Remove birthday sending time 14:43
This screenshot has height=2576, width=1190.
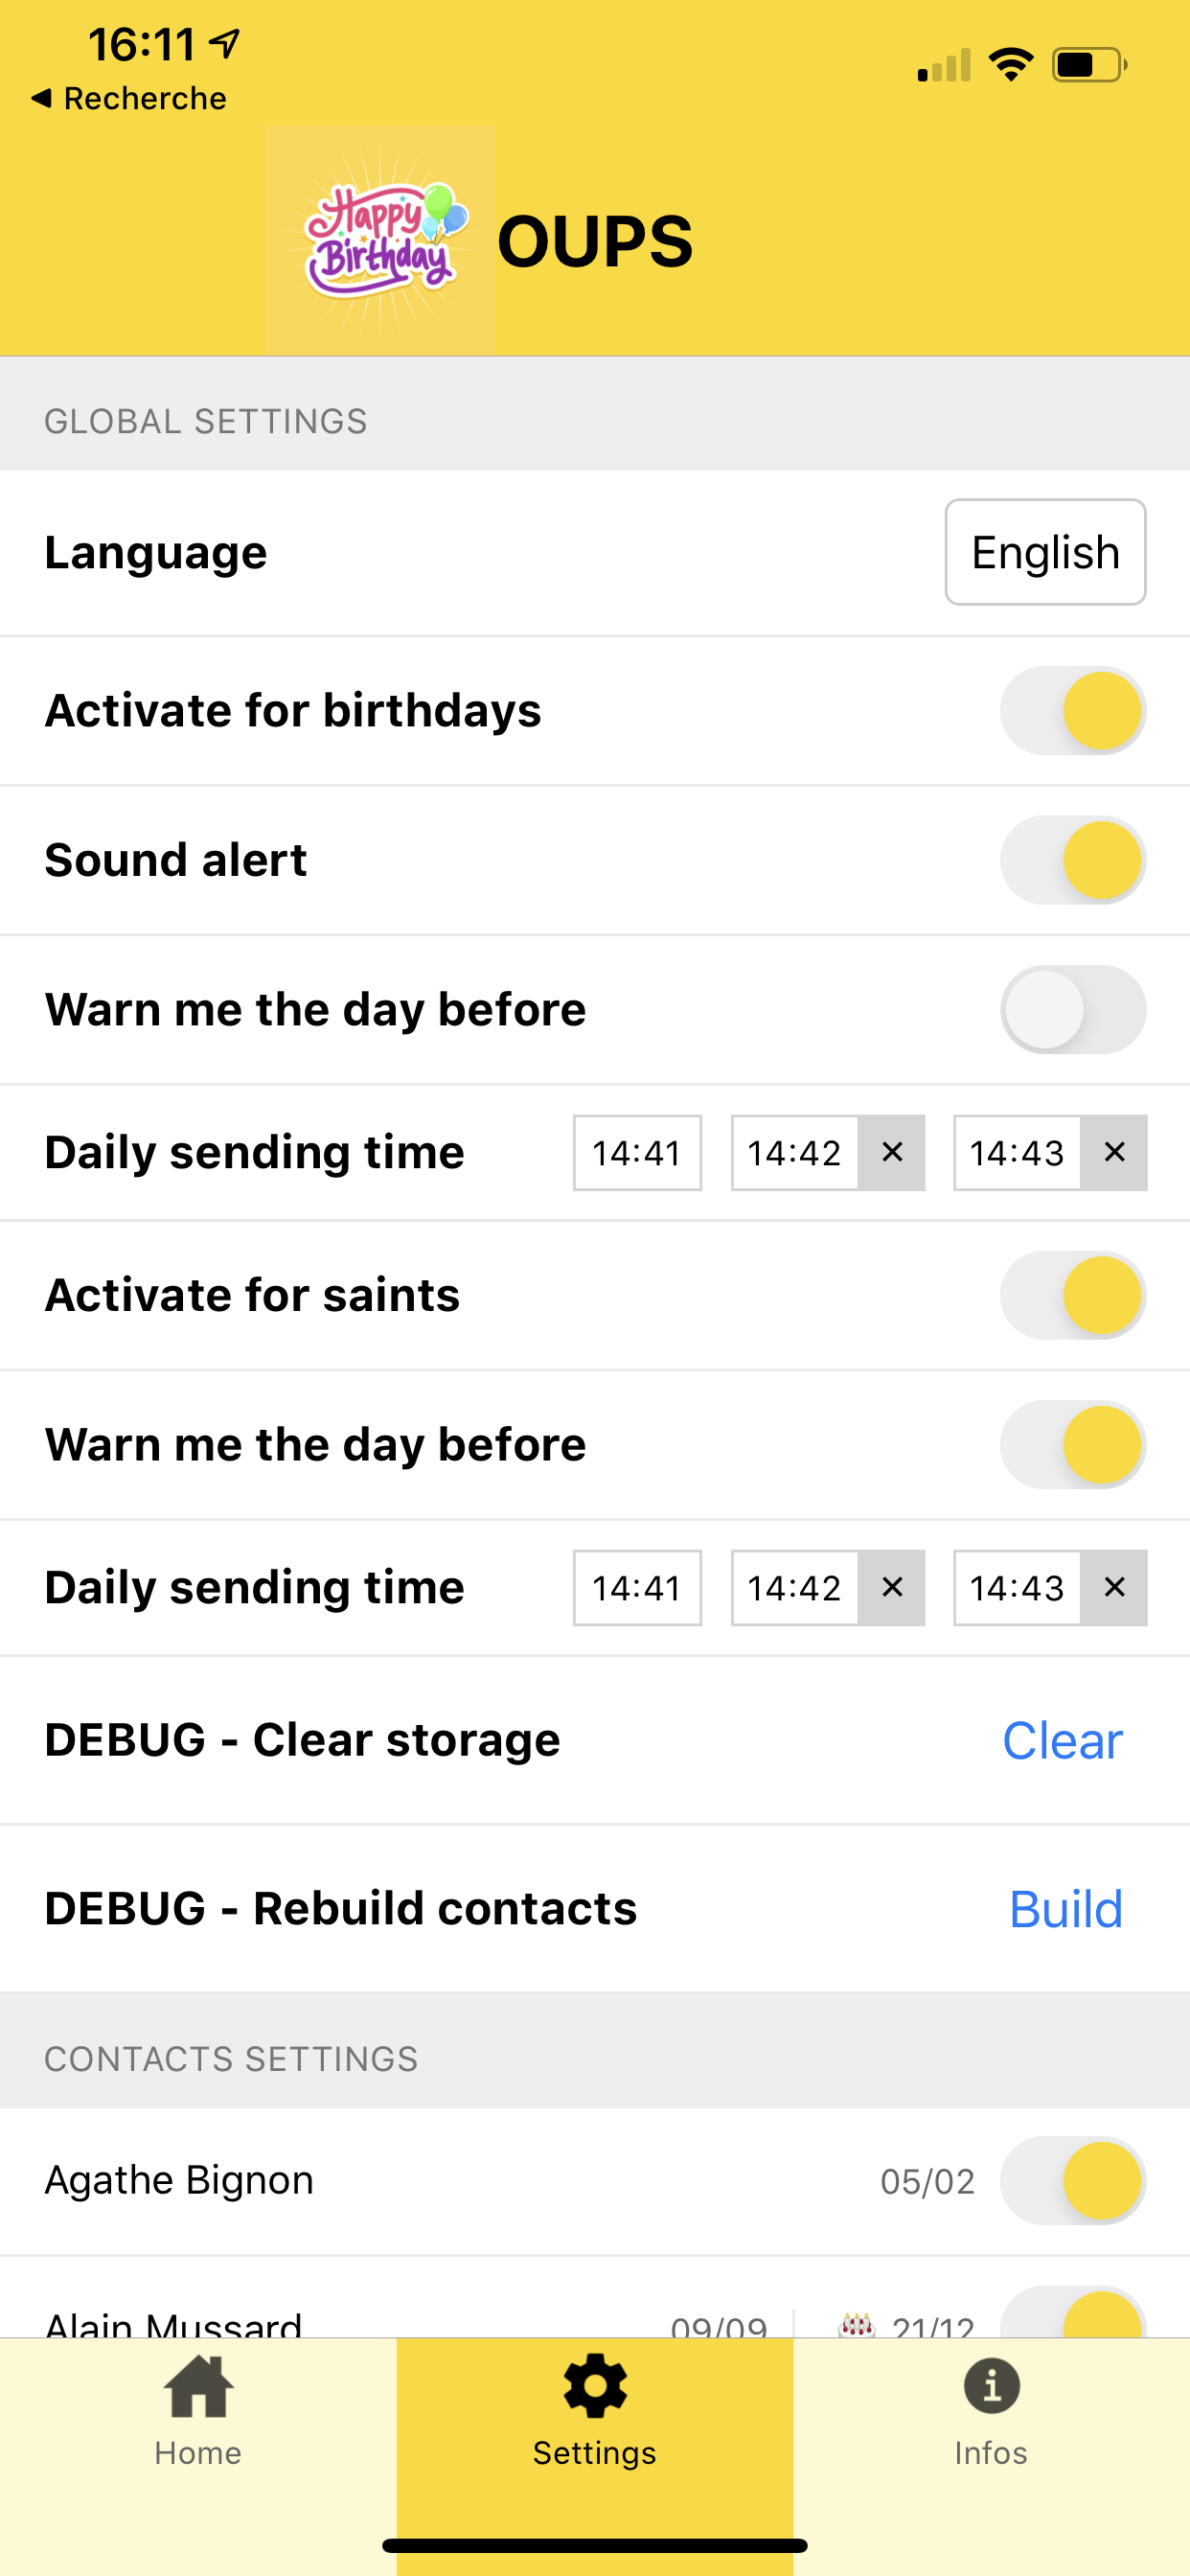(1114, 1153)
